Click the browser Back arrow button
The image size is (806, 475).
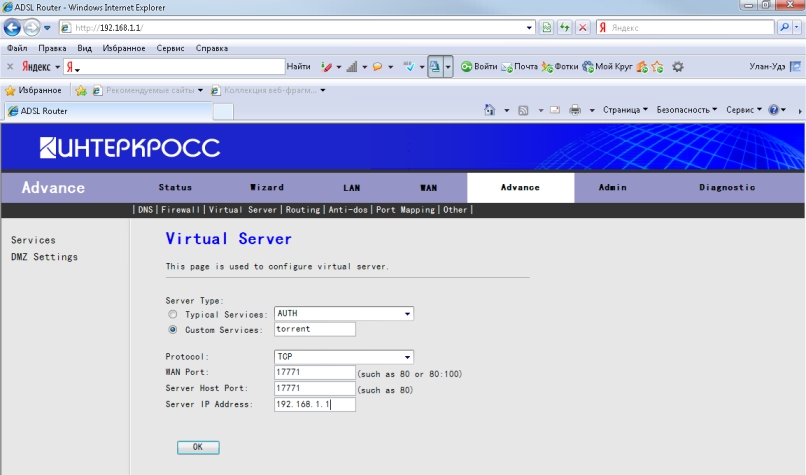[12, 27]
